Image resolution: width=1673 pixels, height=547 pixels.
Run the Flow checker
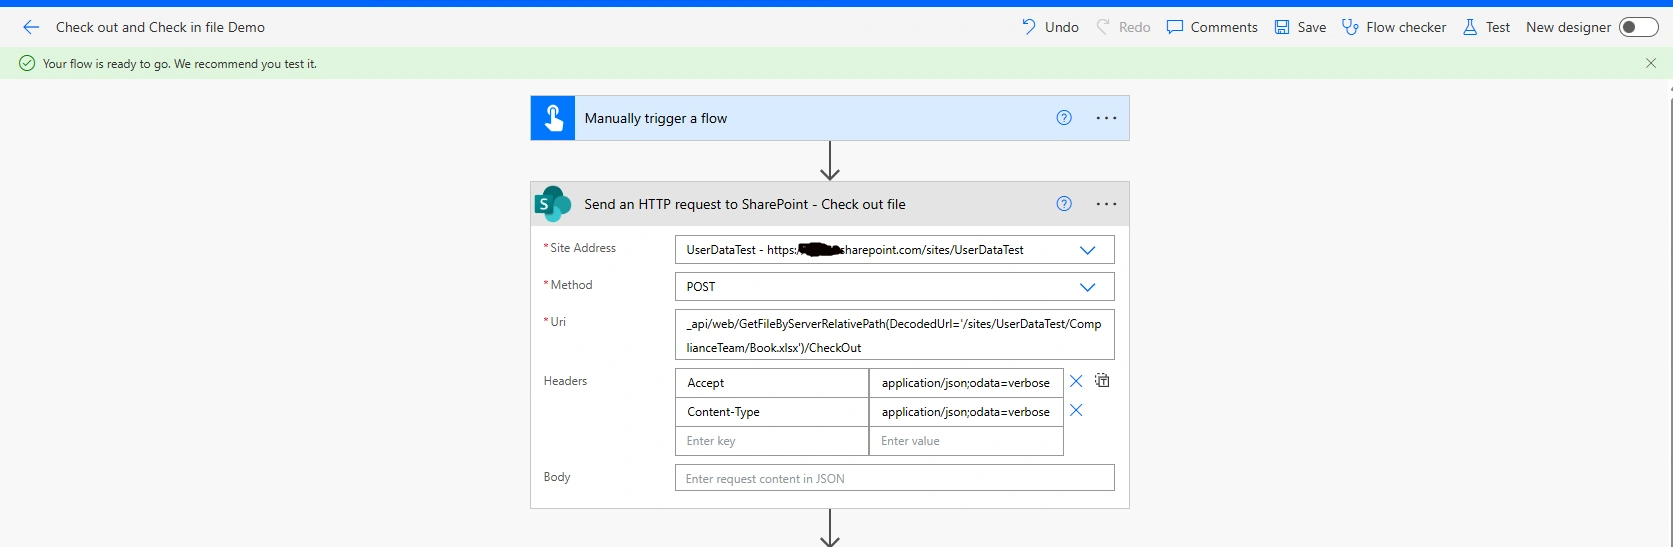(1394, 27)
